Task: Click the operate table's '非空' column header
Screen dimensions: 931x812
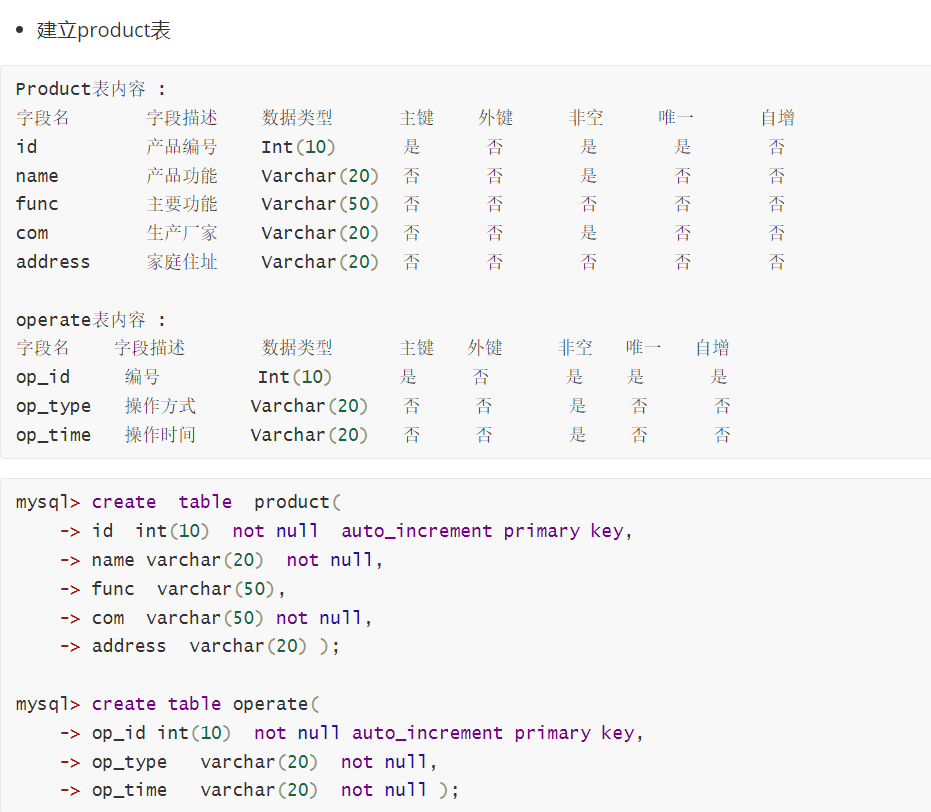Action: pyautogui.click(x=575, y=348)
